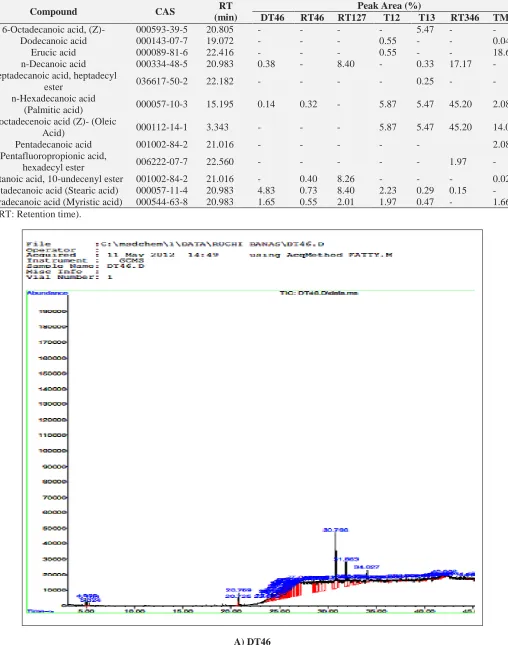Click CAS number '000057-10-3'
This screenshot has height=645, width=508.
click(x=162, y=104)
